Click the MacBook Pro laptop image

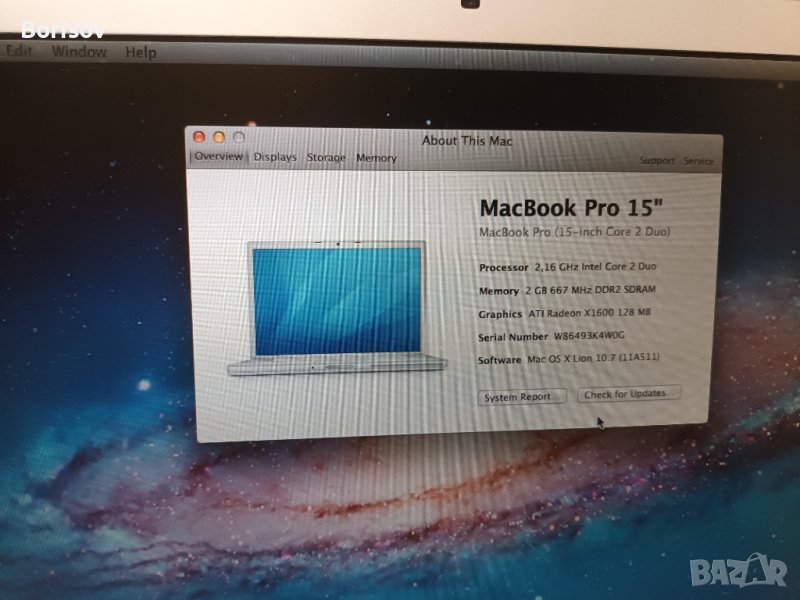coord(337,308)
